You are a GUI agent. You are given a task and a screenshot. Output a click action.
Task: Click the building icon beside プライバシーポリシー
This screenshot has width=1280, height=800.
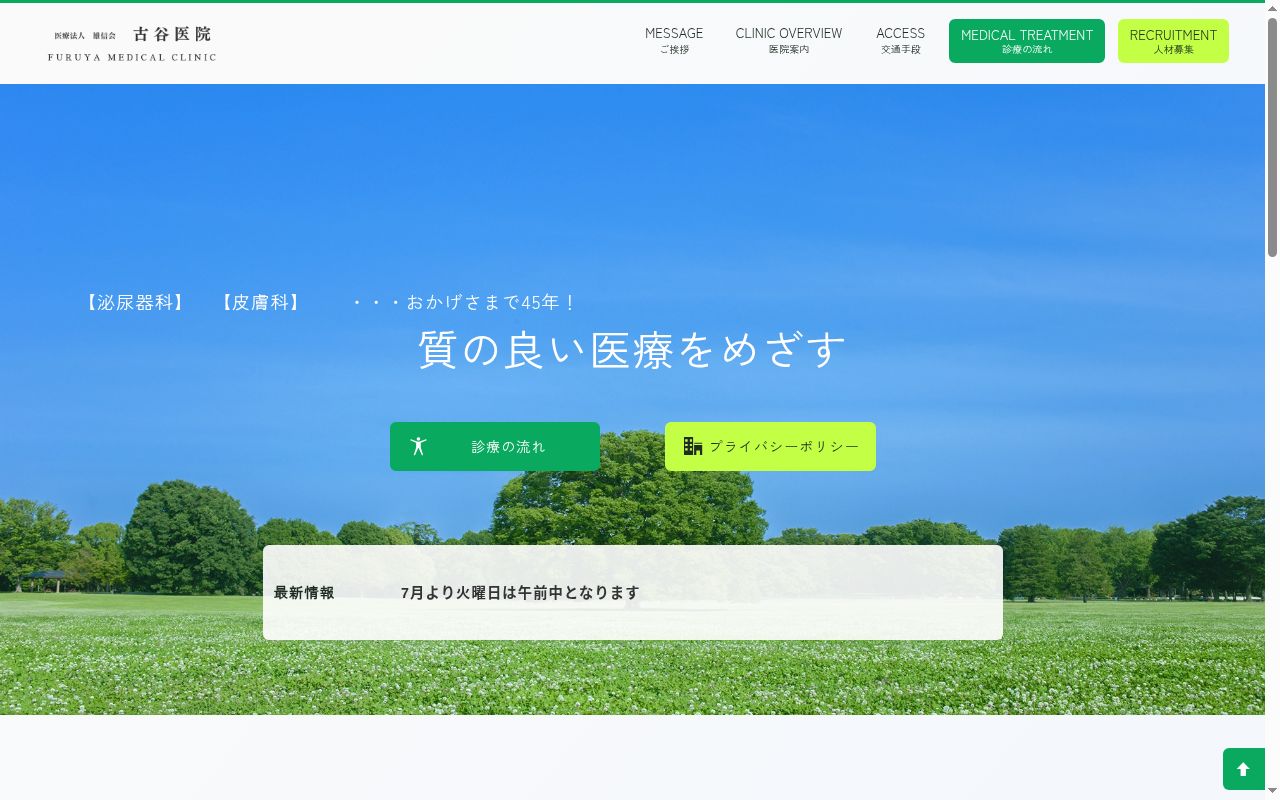pos(693,446)
